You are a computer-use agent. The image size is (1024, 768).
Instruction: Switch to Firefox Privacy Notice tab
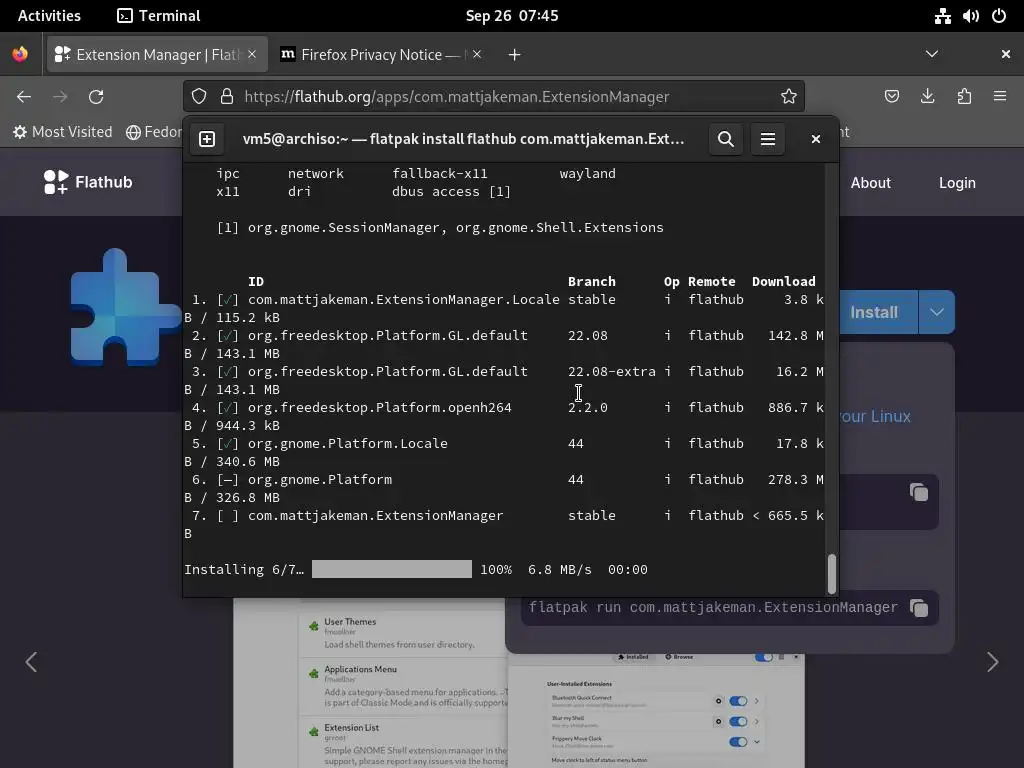(x=381, y=54)
